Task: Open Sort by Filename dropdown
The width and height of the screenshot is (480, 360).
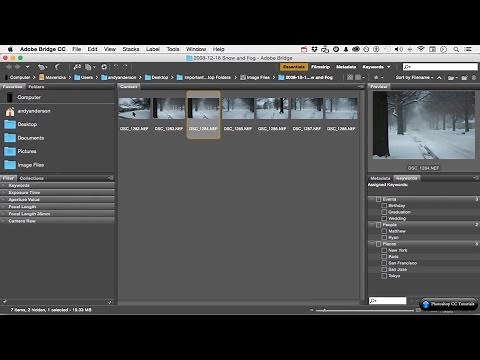Action: pos(415,77)
